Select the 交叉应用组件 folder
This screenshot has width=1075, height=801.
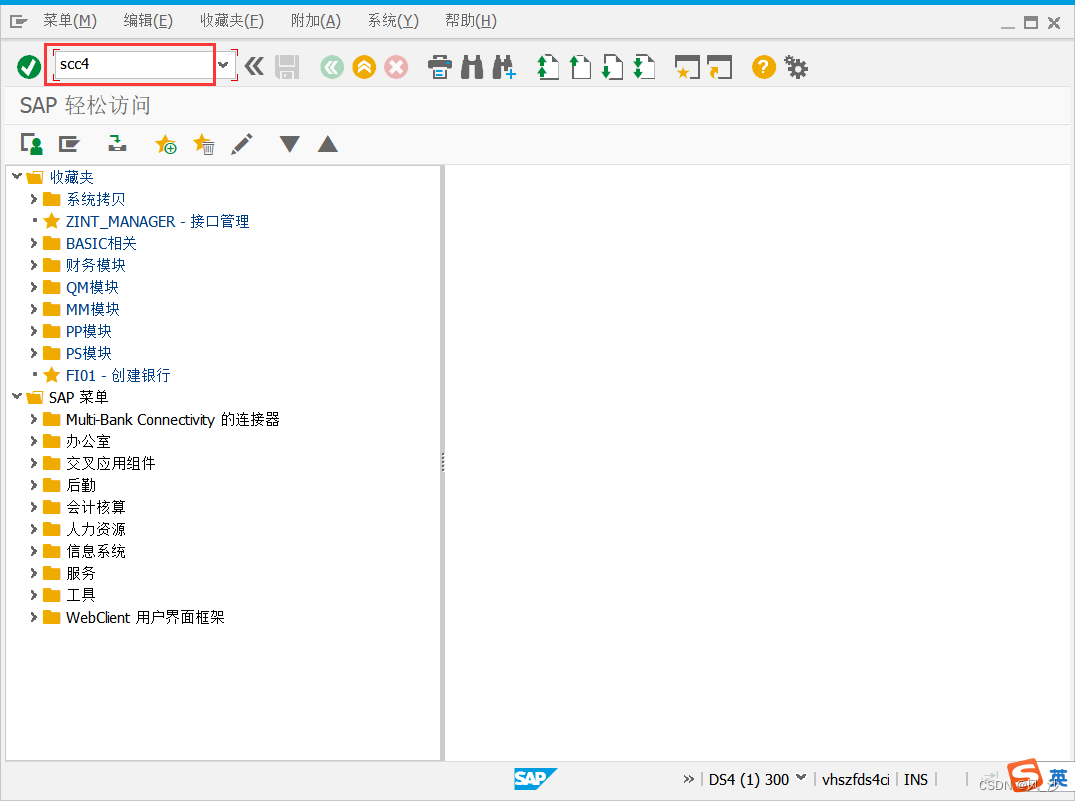(x=110, y=463)
